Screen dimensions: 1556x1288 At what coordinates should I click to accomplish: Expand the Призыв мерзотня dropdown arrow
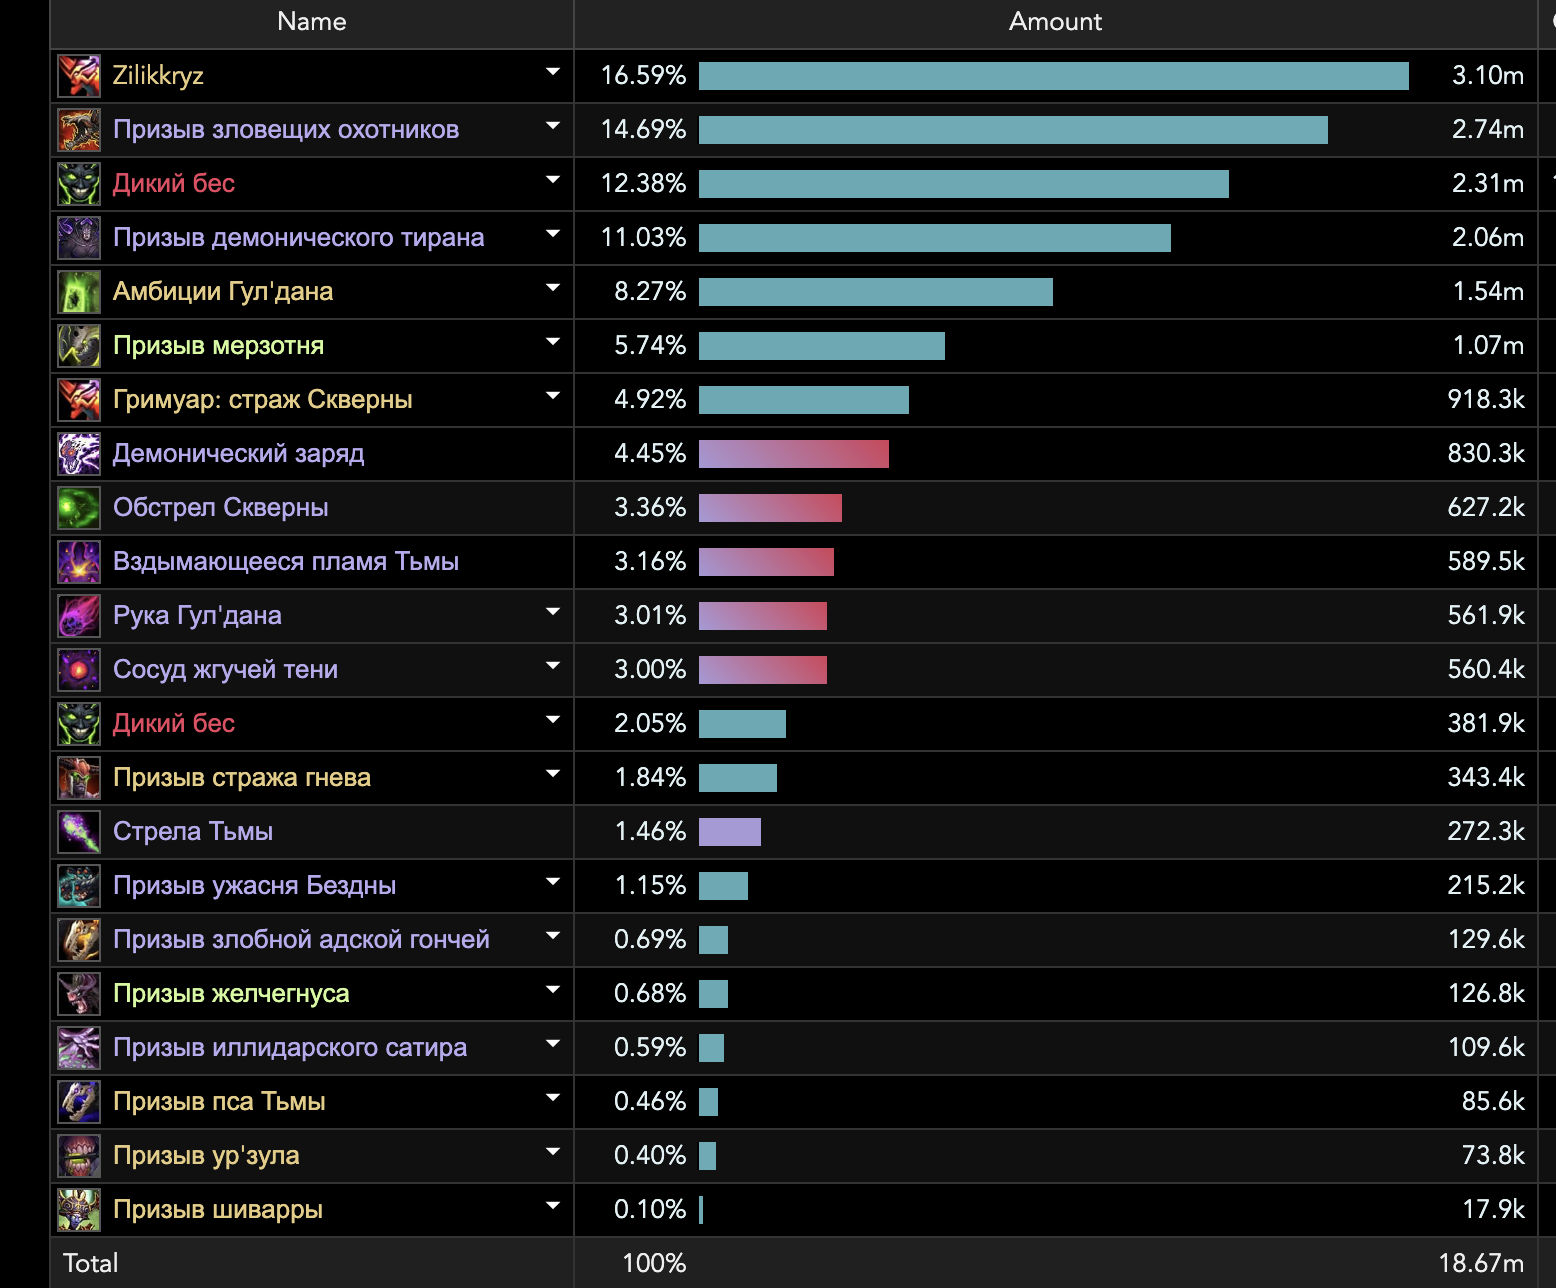tap(552, 343)
